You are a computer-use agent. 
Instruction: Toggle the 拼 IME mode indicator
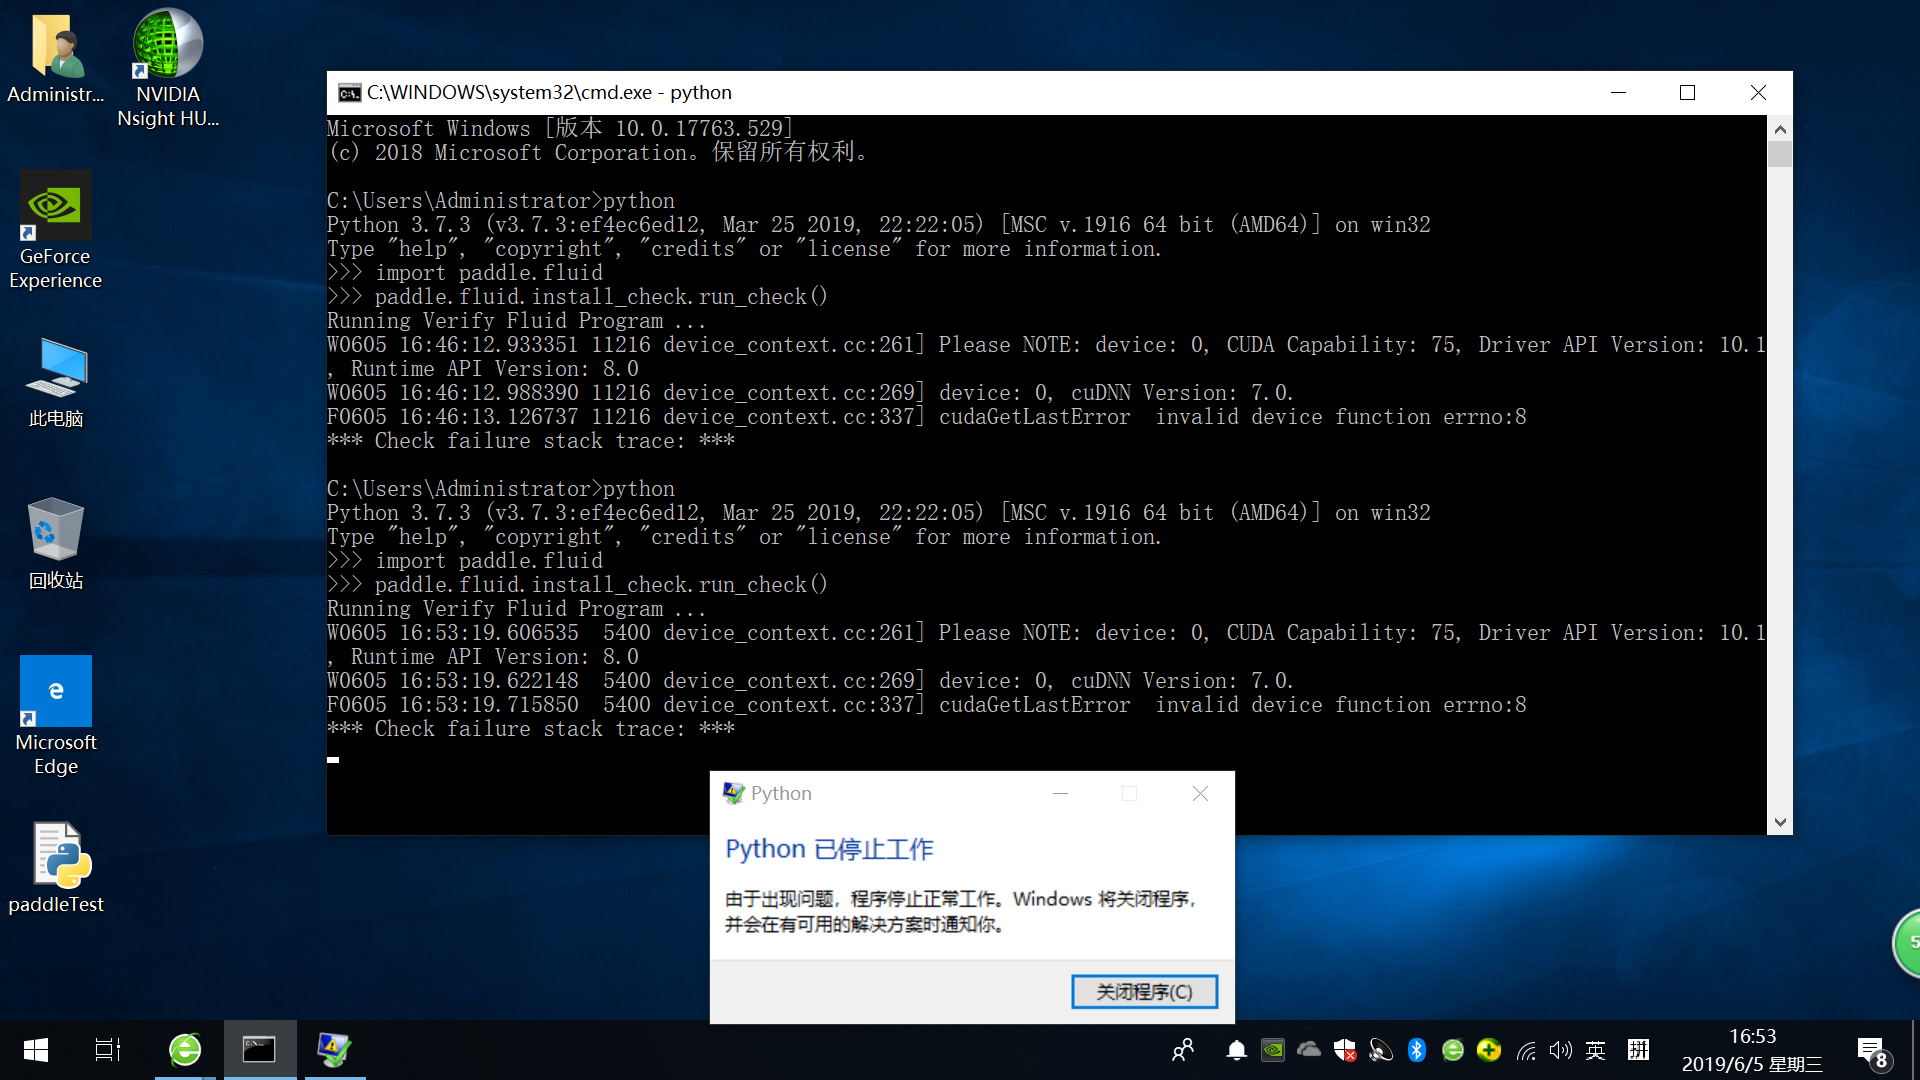click(1638, 1050)
